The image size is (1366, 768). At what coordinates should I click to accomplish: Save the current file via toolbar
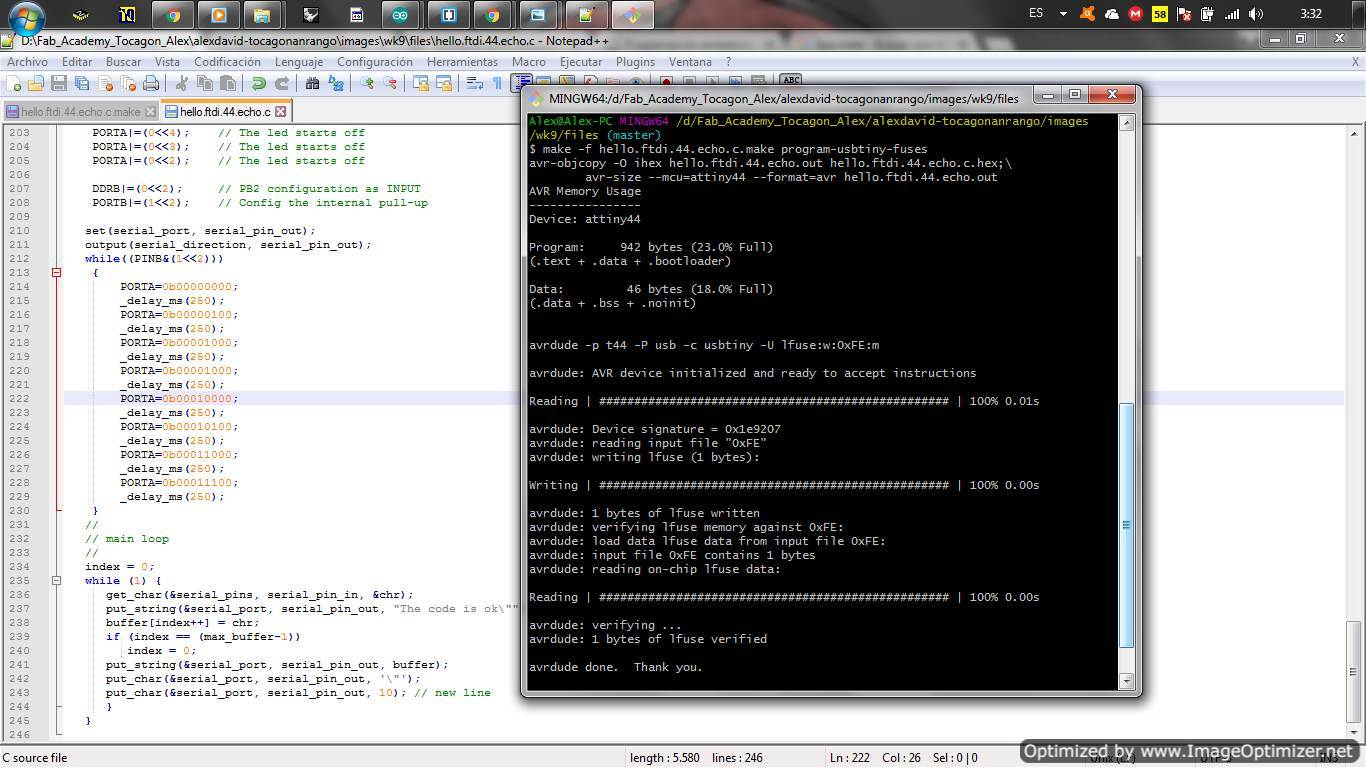pos(58,84)
